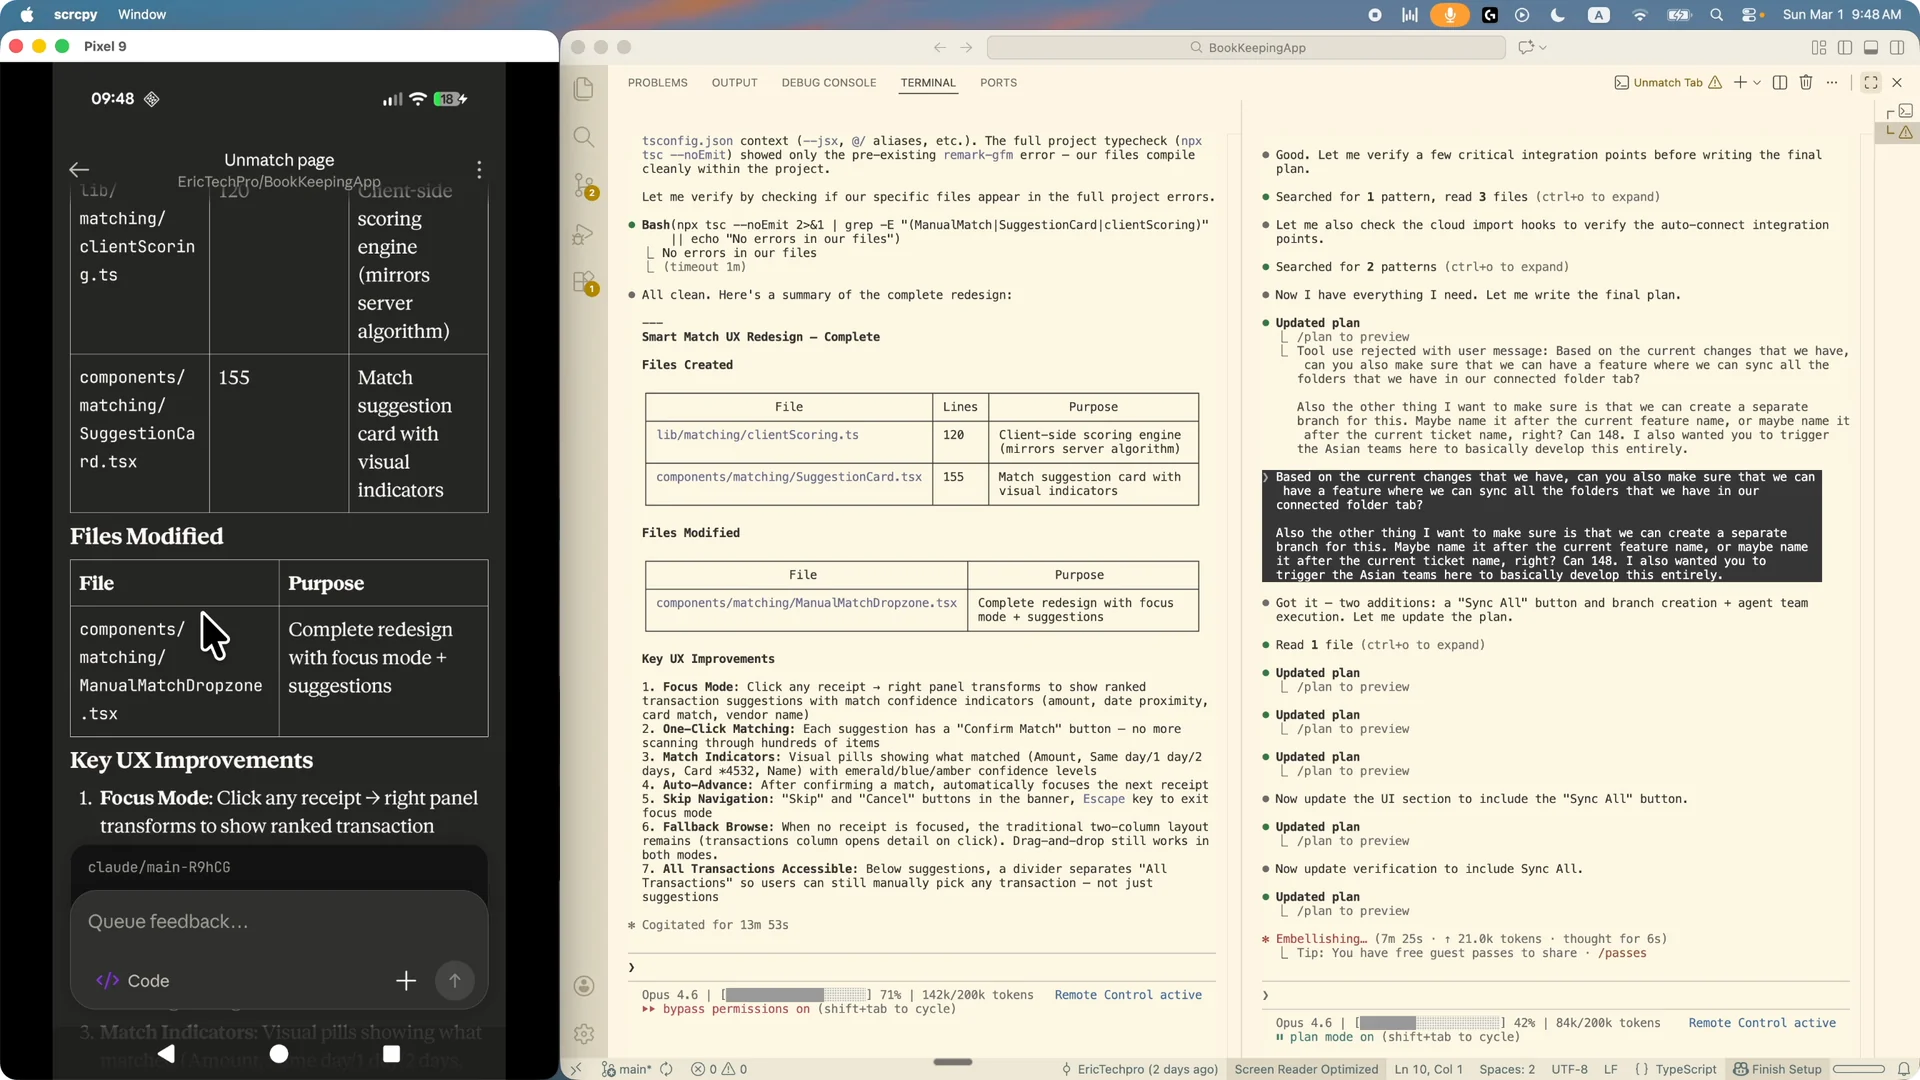
Task: Open the Window menu in menu bar
Action: tap(142, 15)
